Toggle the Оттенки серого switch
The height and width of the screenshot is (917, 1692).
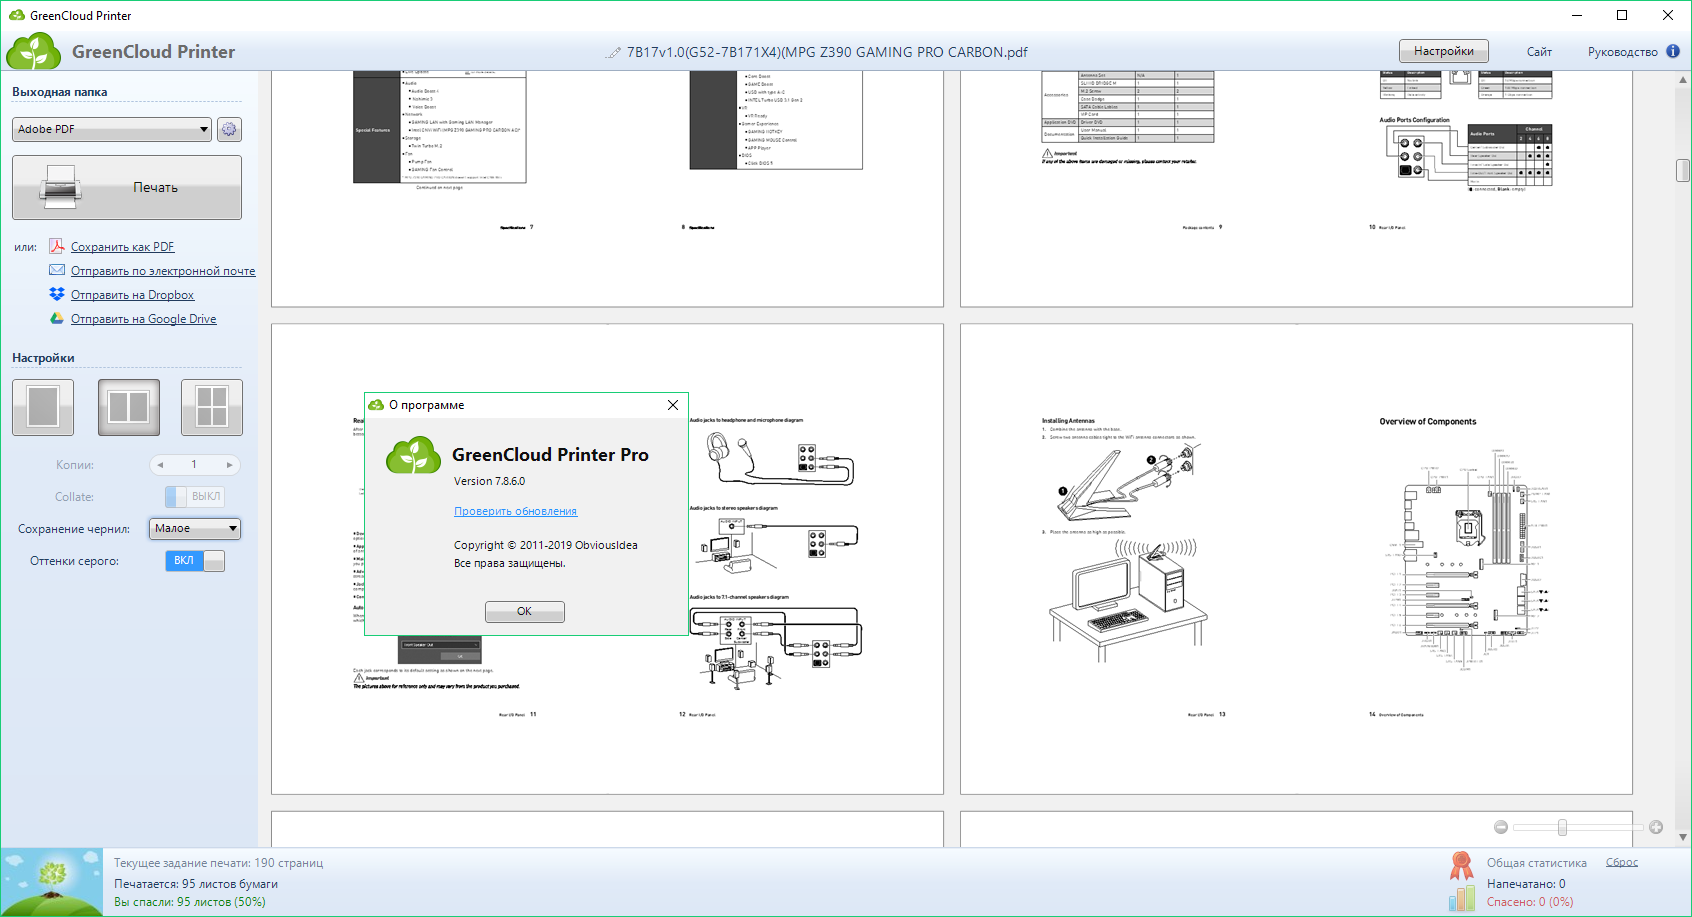tap(195, 561)
